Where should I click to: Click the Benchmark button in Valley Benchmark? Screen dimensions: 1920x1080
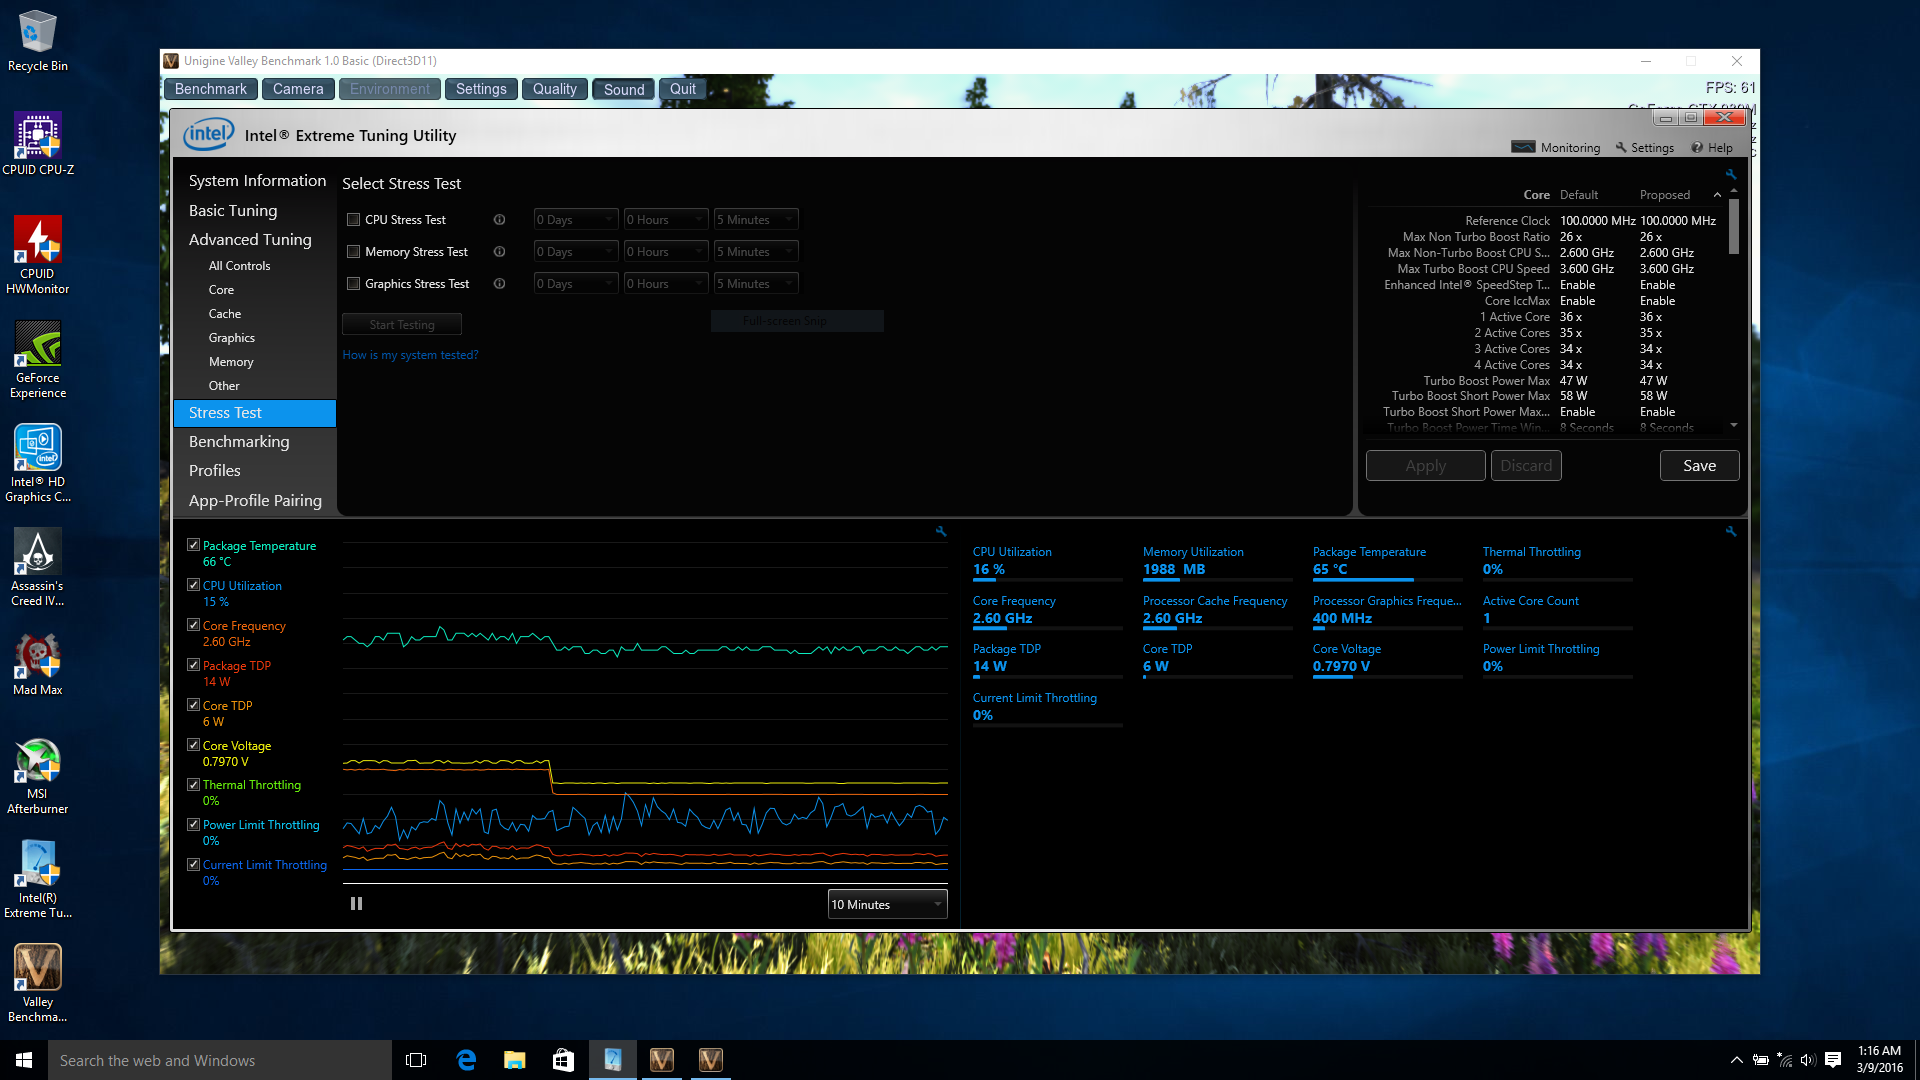pyautogui.click(x=210, y=89)
